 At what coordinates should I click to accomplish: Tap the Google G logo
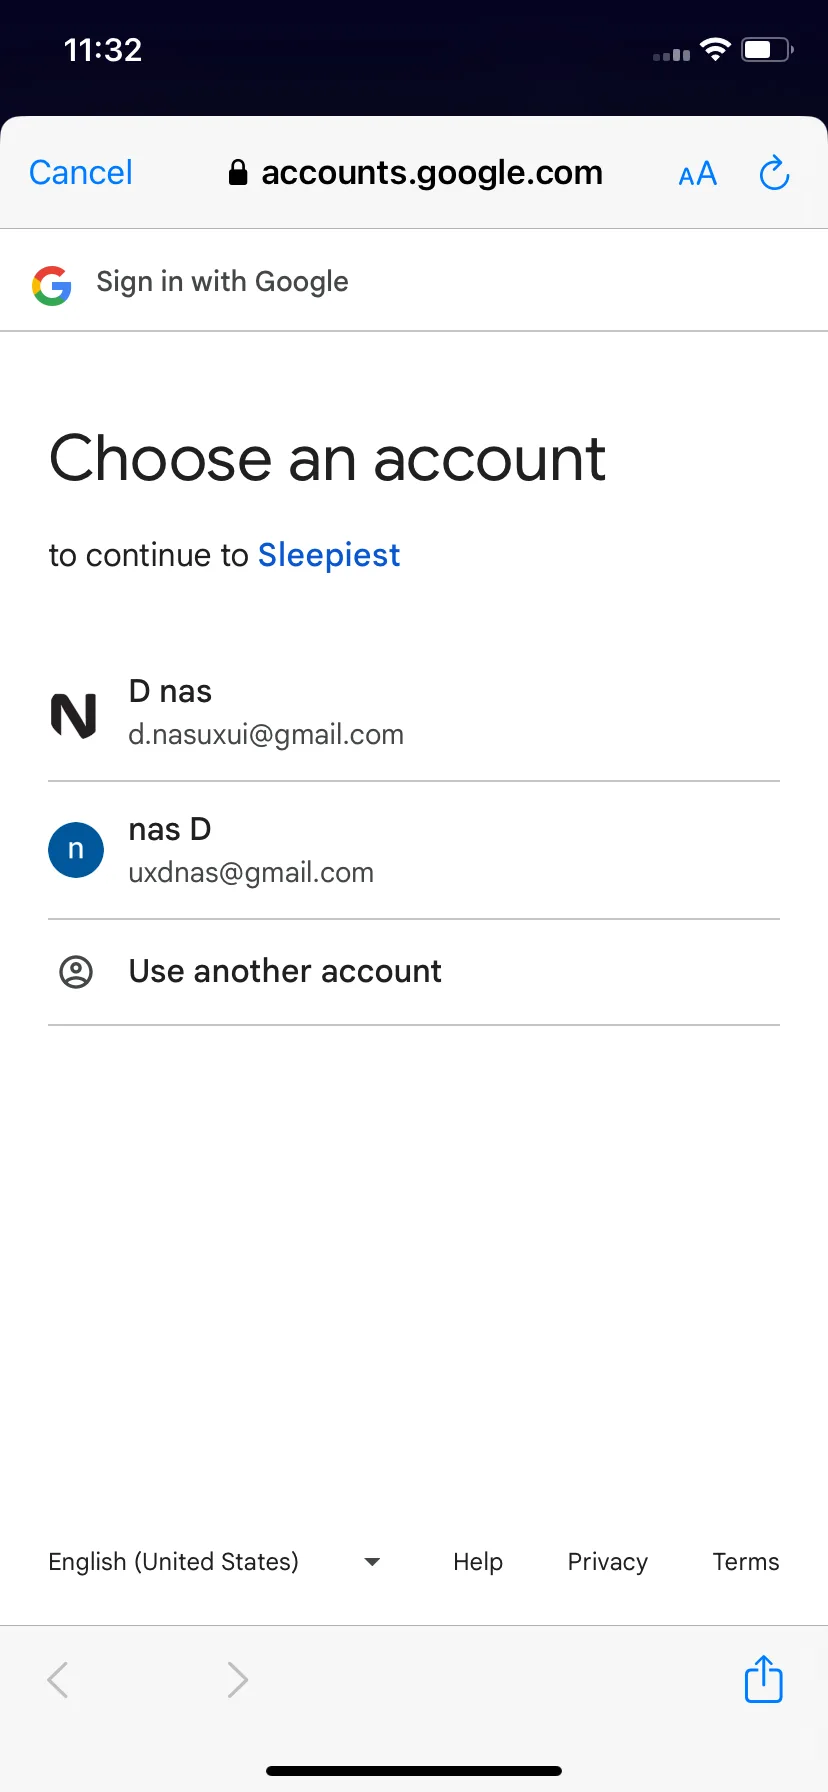52,285
